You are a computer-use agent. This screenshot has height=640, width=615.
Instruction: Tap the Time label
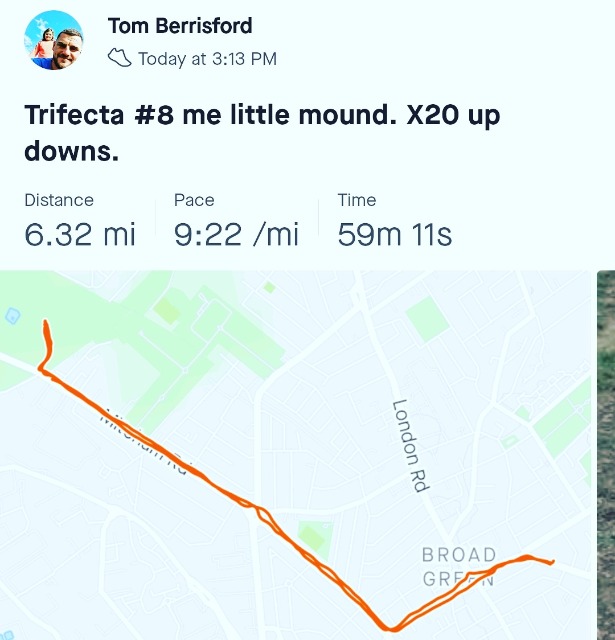pyautogui.click(x=357, y=200)
